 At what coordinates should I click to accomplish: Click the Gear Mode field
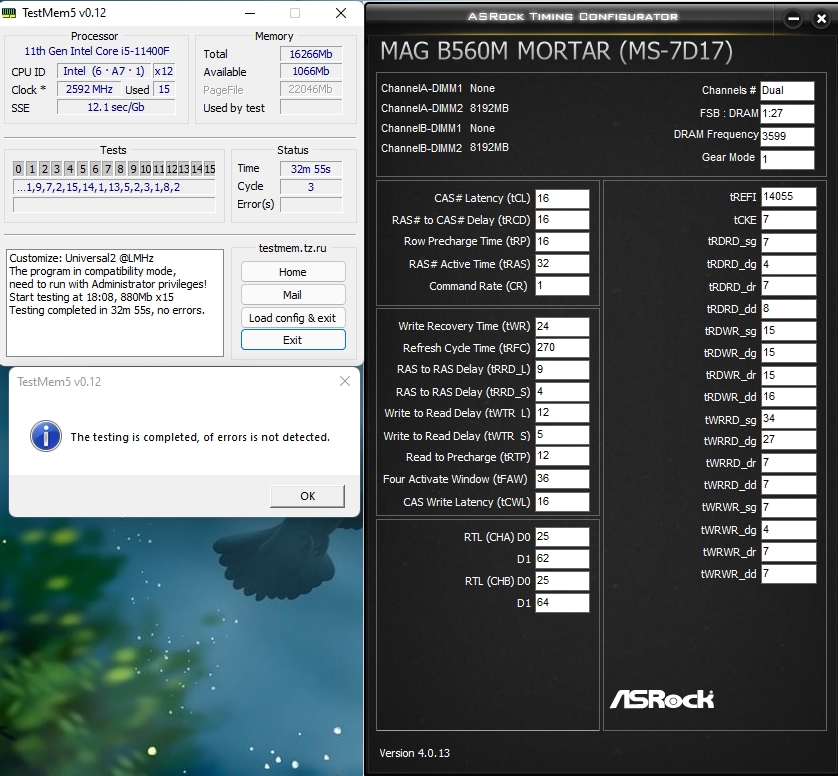787,159
